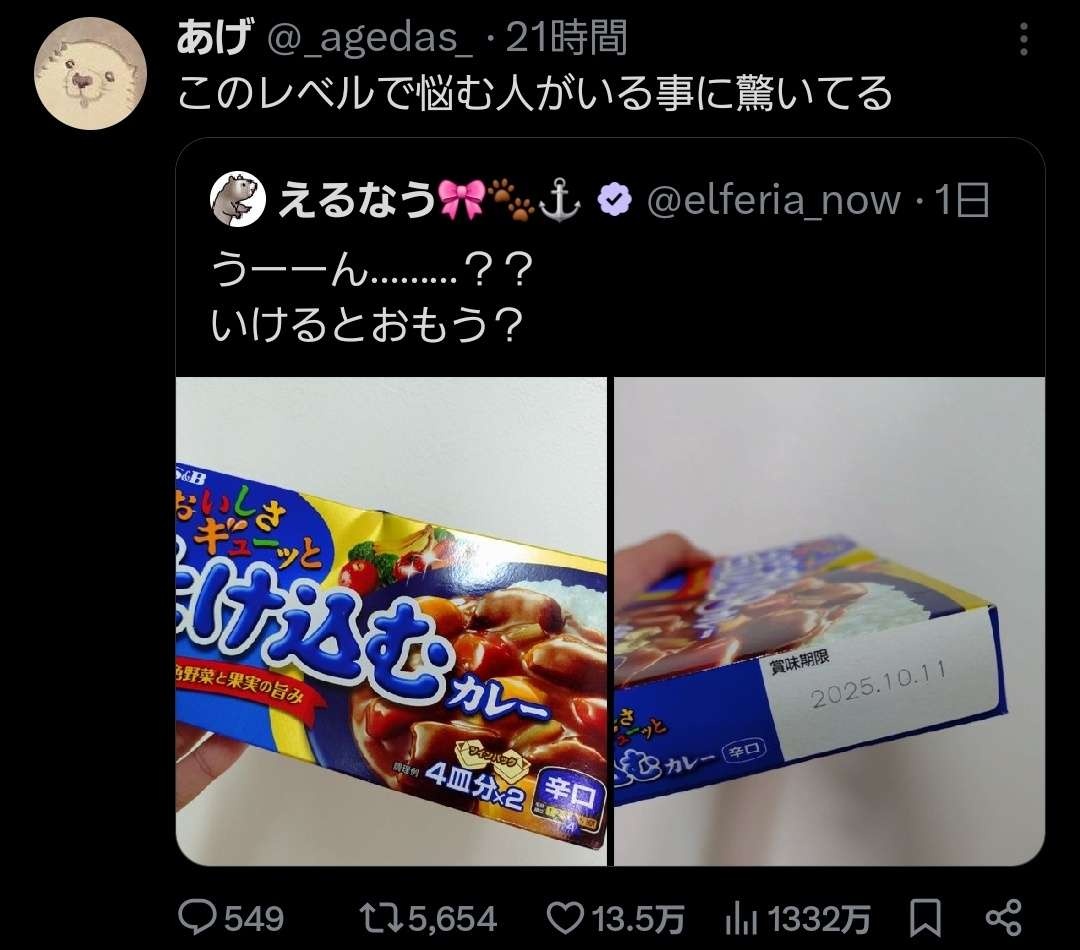Click the reply speech bubble icon
Screen dimensions: 1080x950
pyautogui.click(x=197, y=918)
